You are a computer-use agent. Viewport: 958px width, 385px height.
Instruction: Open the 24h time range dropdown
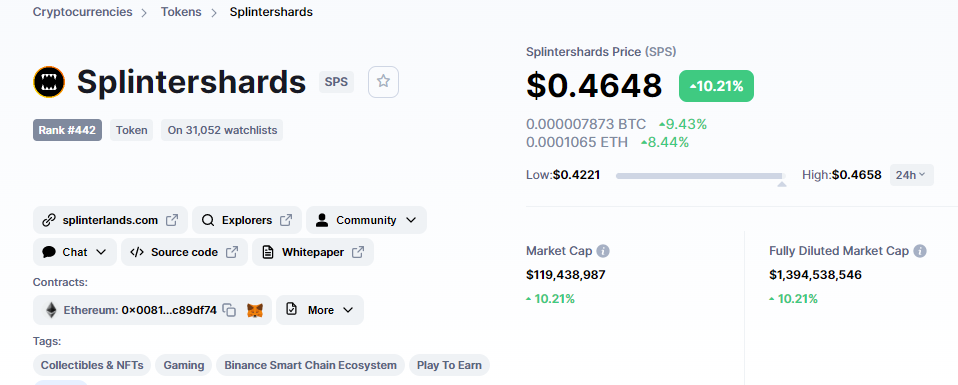[911, 175]
